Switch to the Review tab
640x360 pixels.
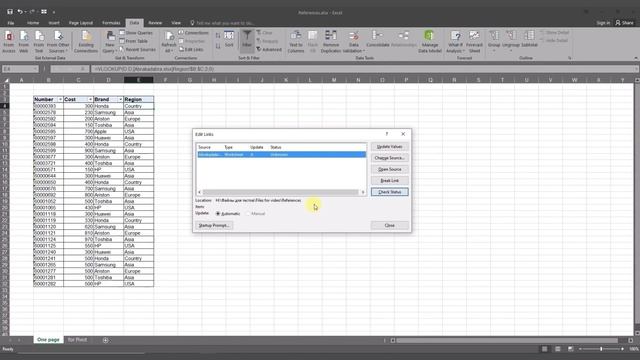[155, 23]
